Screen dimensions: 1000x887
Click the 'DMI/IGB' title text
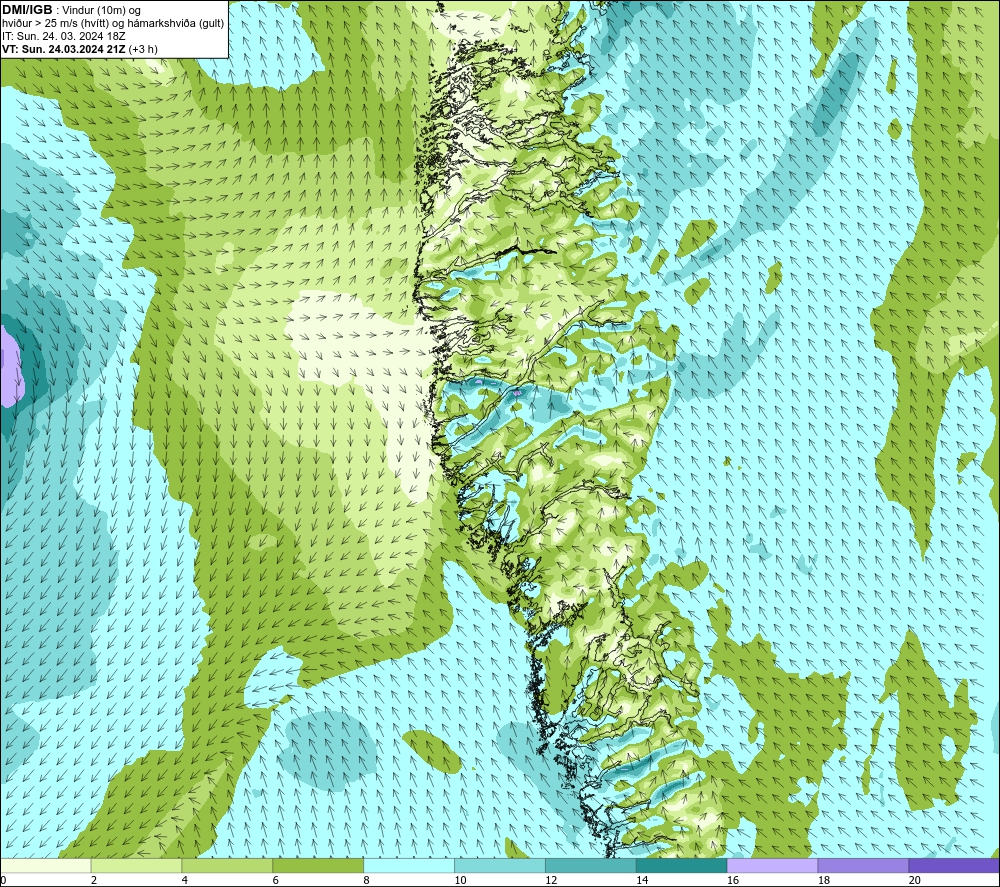27,10
